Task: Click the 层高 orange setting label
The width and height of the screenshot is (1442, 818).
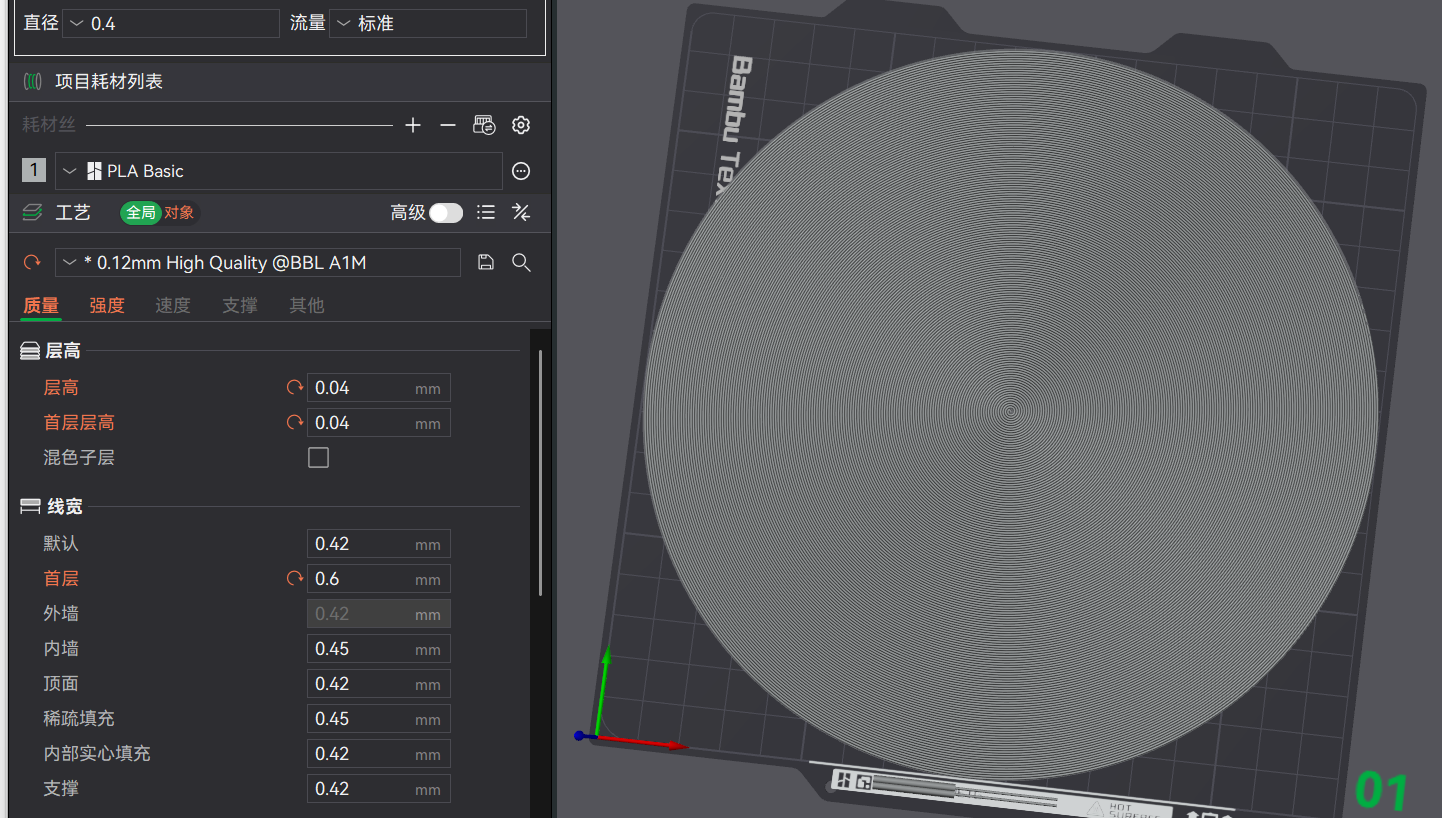Action: tap(61, 387)
